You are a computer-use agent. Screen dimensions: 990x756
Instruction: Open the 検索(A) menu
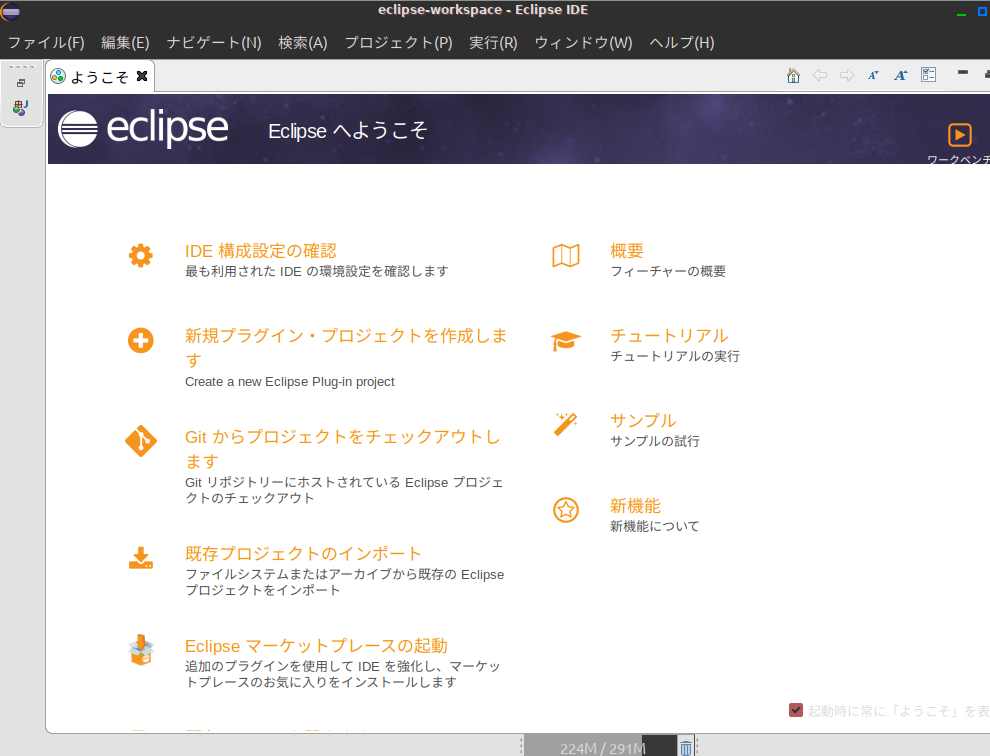coord(303,42)
